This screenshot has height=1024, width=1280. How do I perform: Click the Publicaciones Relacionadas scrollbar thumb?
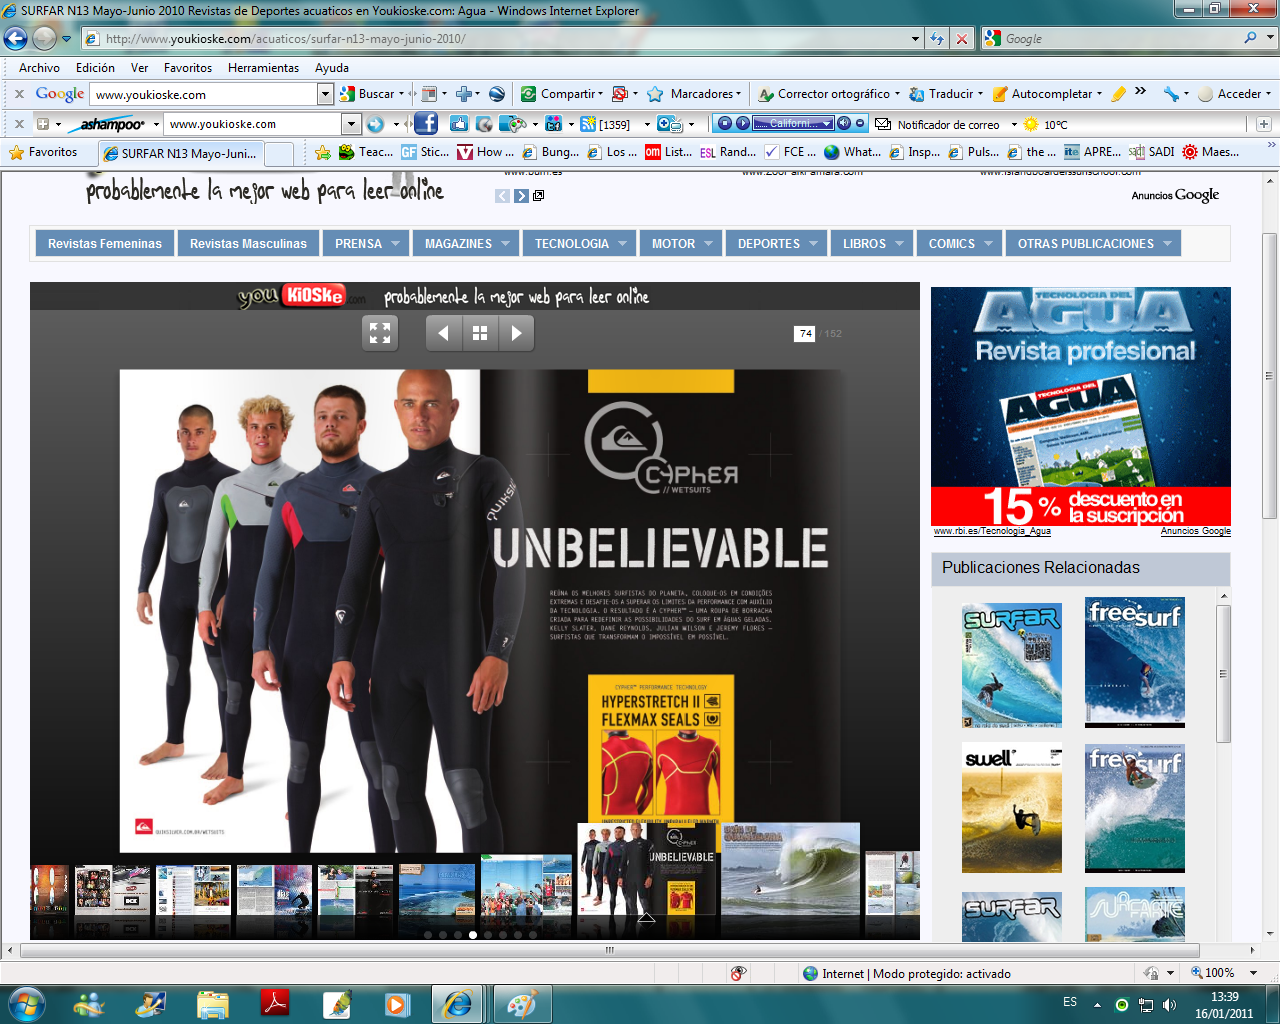(x=1222, y=674)
